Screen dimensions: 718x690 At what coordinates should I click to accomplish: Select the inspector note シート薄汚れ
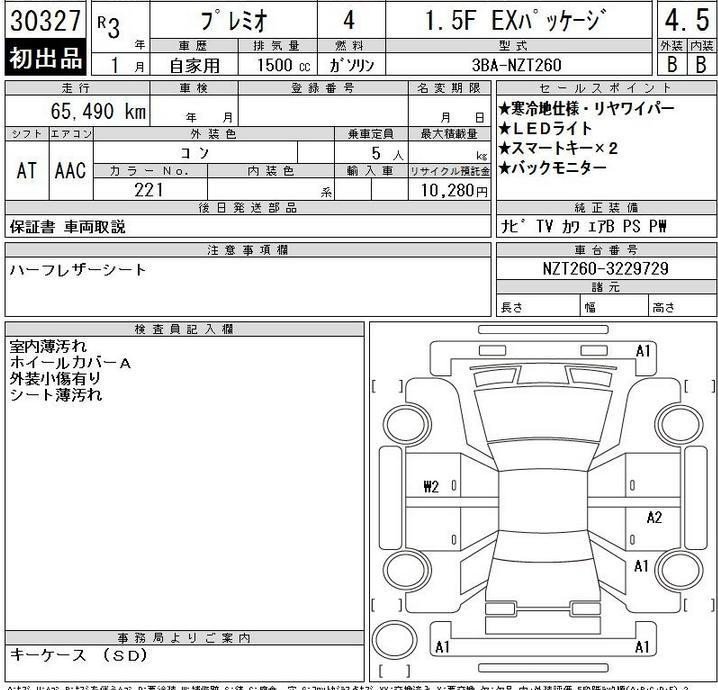(x=55, y=395)
